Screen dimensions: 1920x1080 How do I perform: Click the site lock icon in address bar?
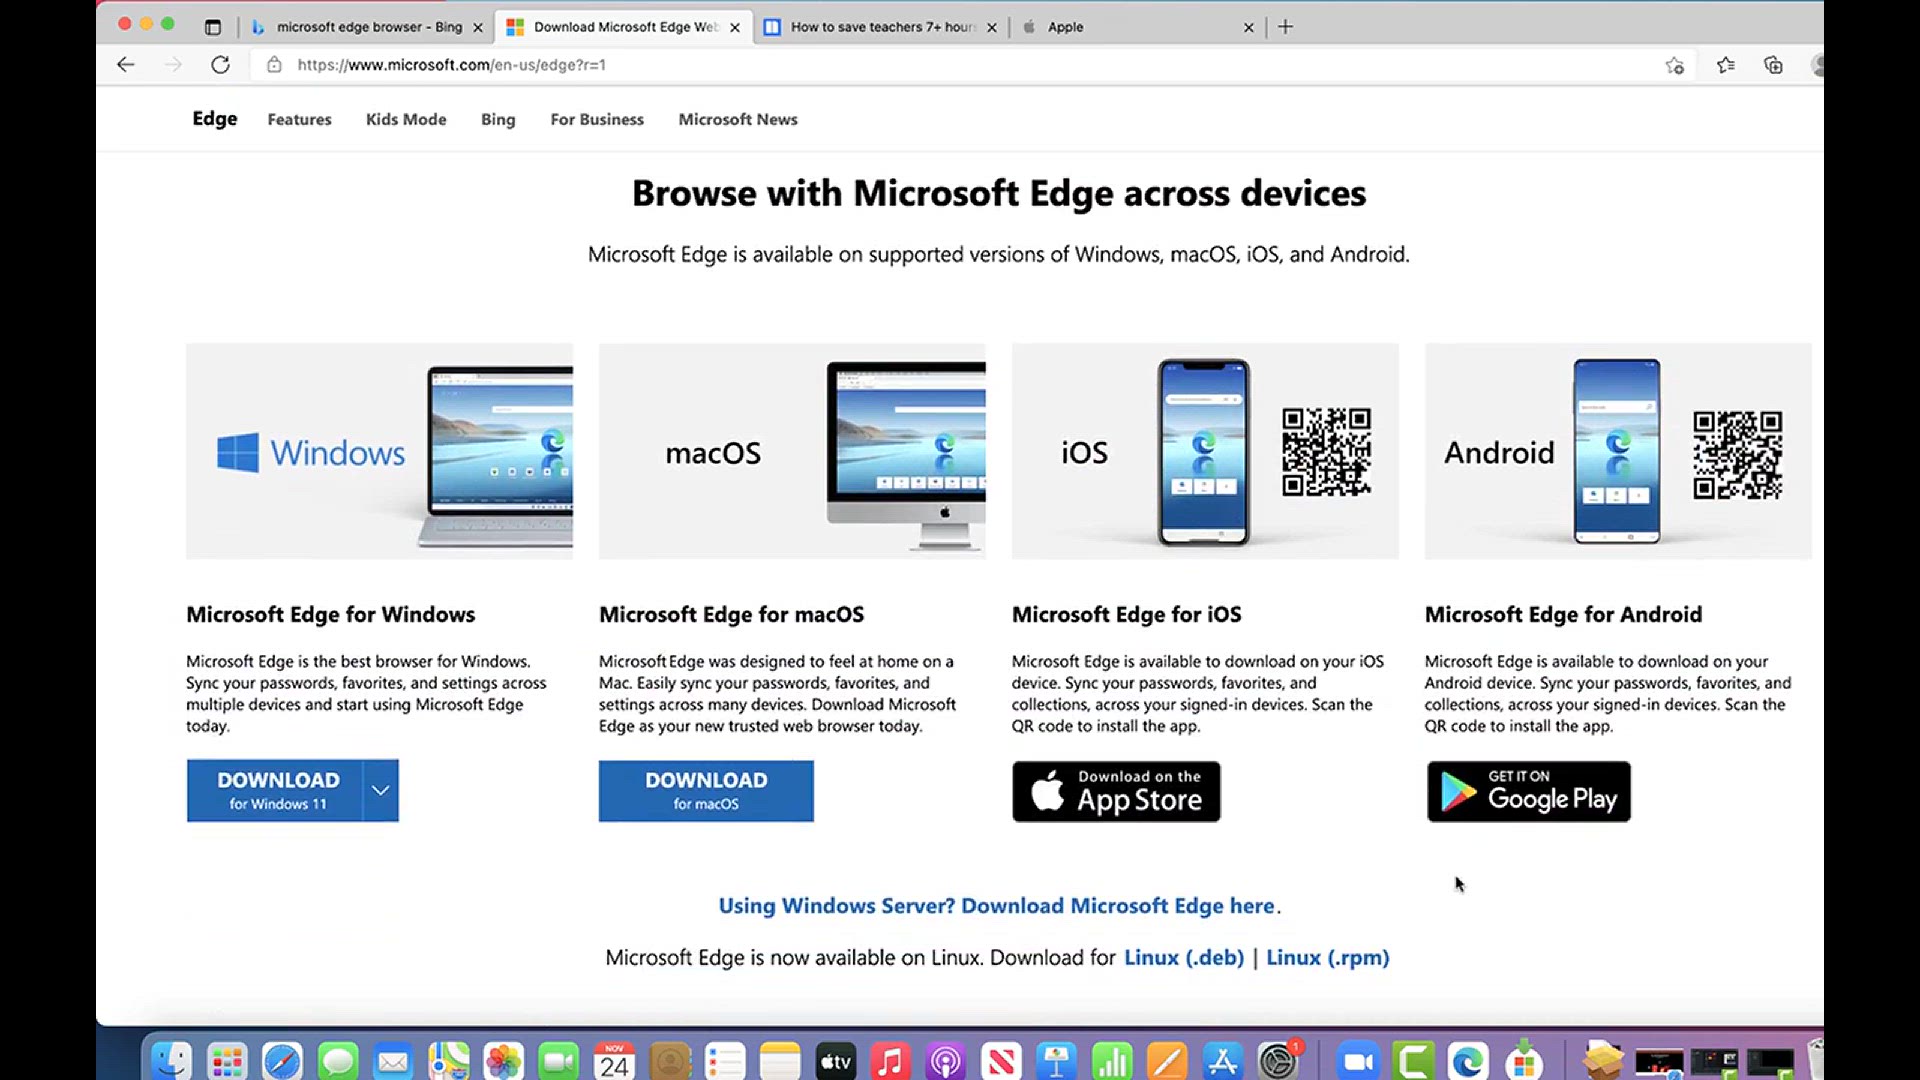tap(274, 65)
